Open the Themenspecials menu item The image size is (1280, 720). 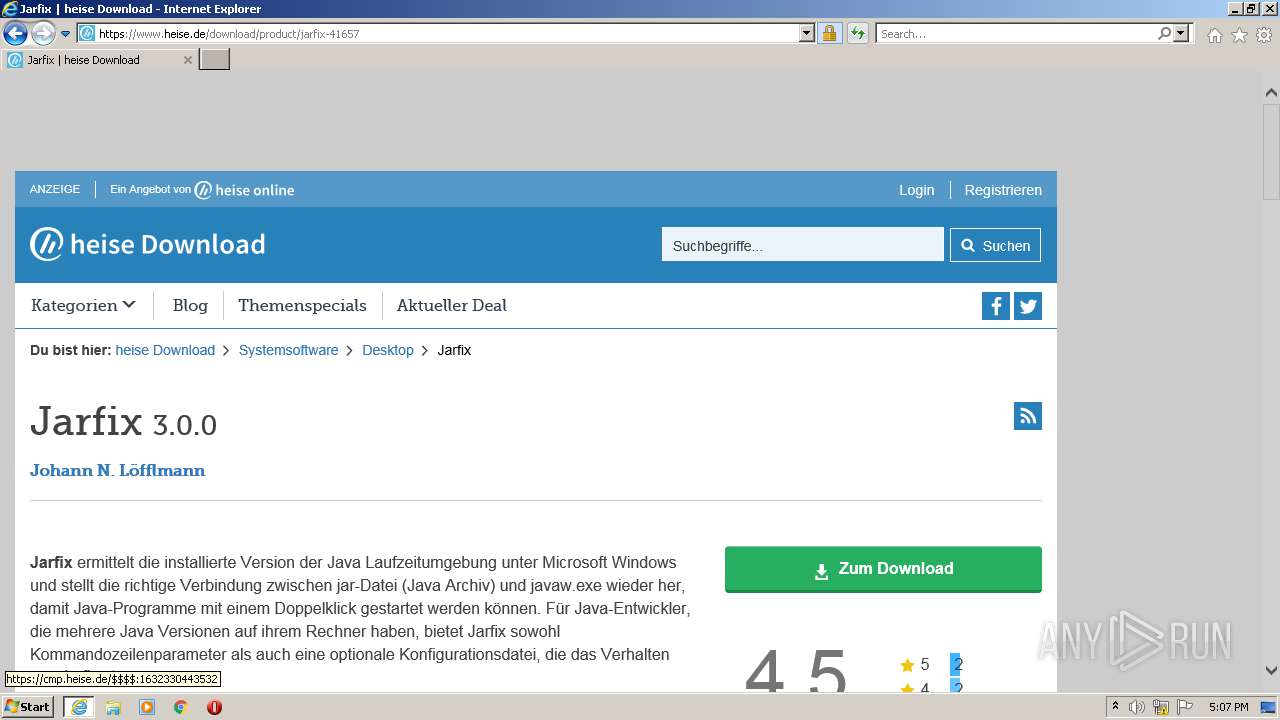pos(302,305)
